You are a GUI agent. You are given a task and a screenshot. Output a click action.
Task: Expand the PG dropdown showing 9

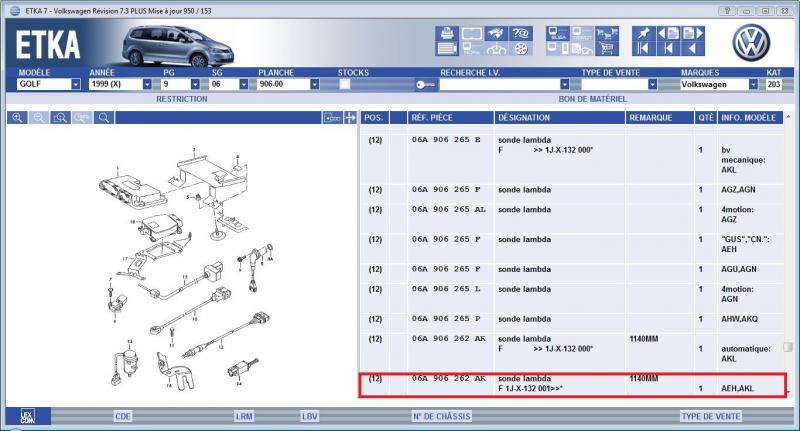click(195, 84)
